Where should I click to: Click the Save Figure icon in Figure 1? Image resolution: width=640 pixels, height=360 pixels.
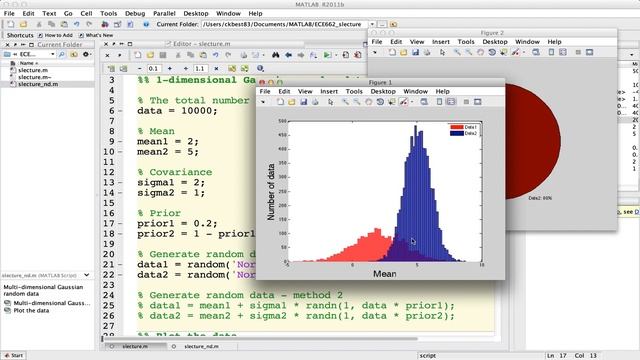click(x=303, y=102)
